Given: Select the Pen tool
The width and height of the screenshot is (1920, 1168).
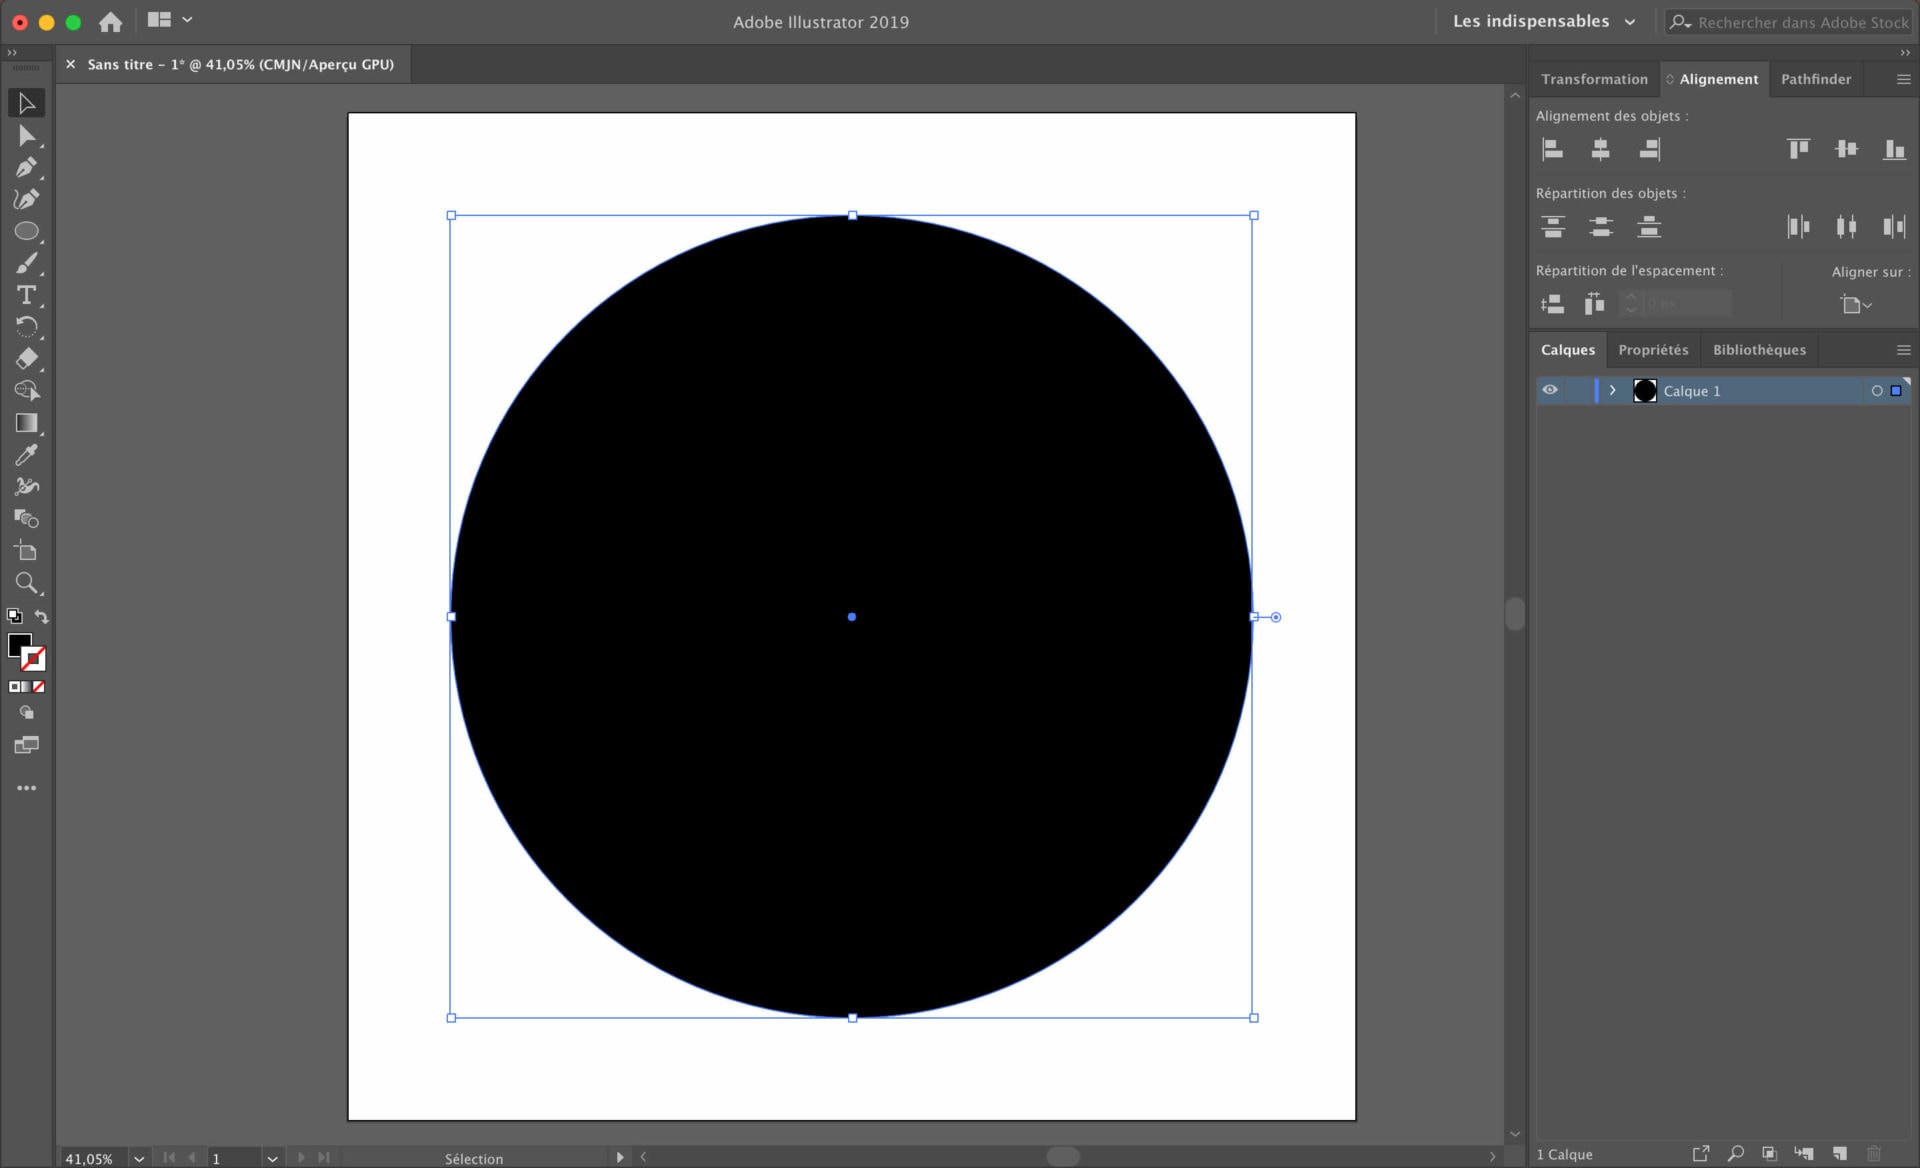Looking at the screenshot, I should (x=26, y=167).
